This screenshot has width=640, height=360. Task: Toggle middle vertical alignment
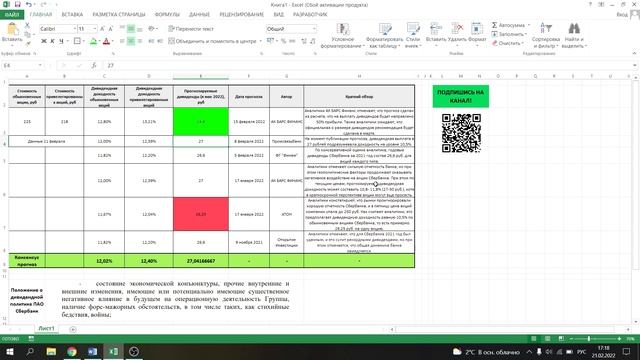[x=131, y=29]
